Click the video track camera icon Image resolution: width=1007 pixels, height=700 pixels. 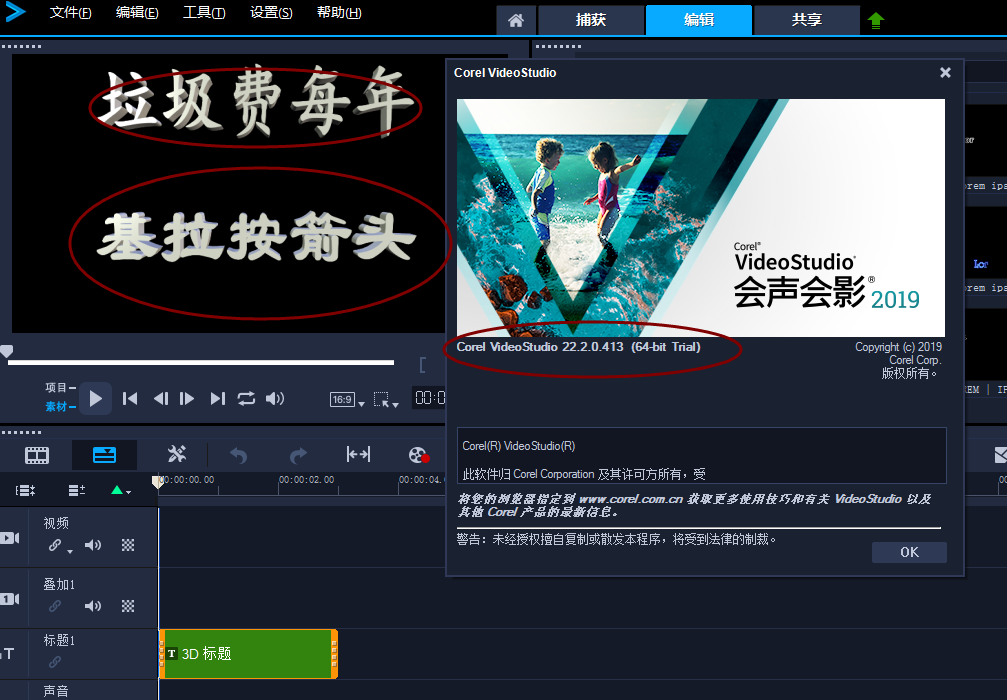coord(10,538)
